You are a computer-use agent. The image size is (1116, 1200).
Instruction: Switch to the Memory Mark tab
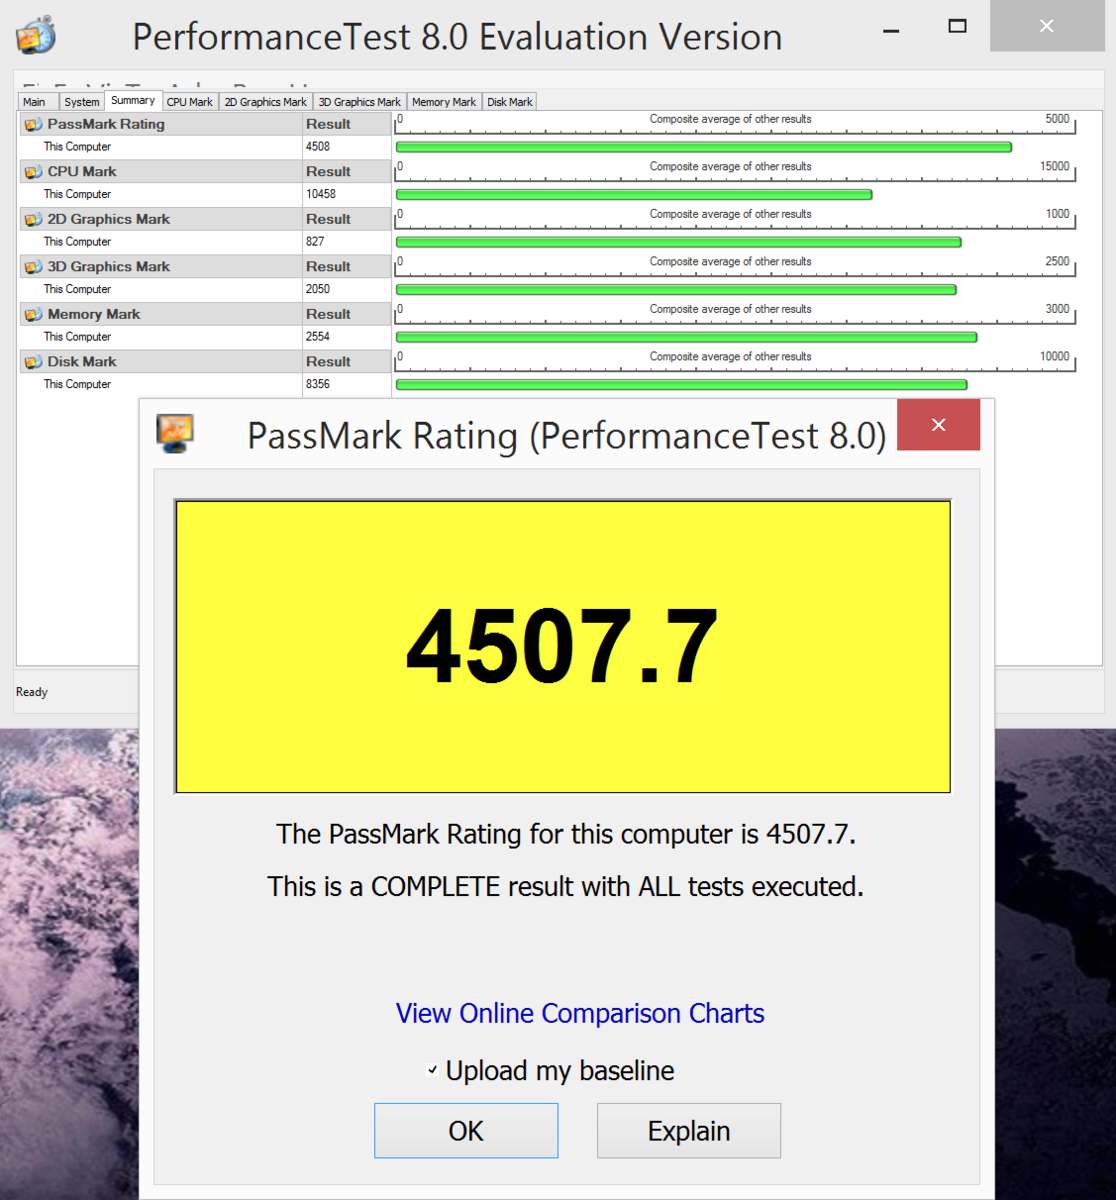[x=444, y=102]
